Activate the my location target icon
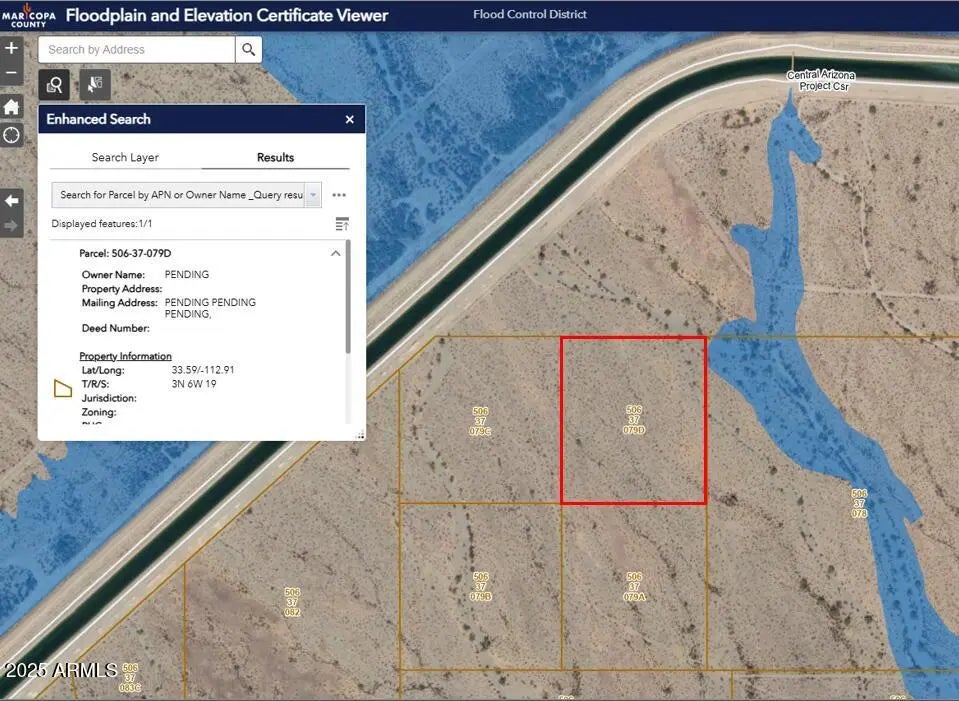 pyautogui.click(x=12, y=135)
